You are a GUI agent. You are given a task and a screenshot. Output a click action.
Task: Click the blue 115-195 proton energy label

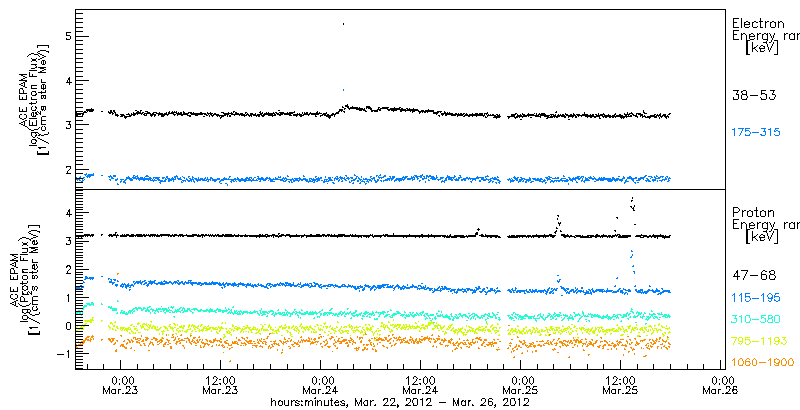(x=756, y=298)
